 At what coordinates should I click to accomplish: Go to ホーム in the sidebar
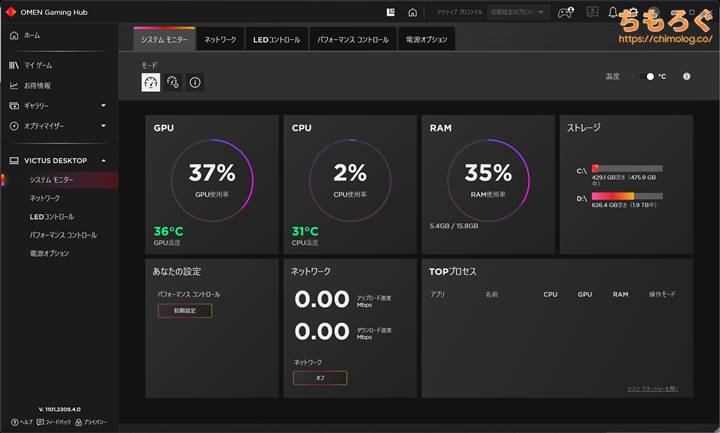(x=31, y=35)
